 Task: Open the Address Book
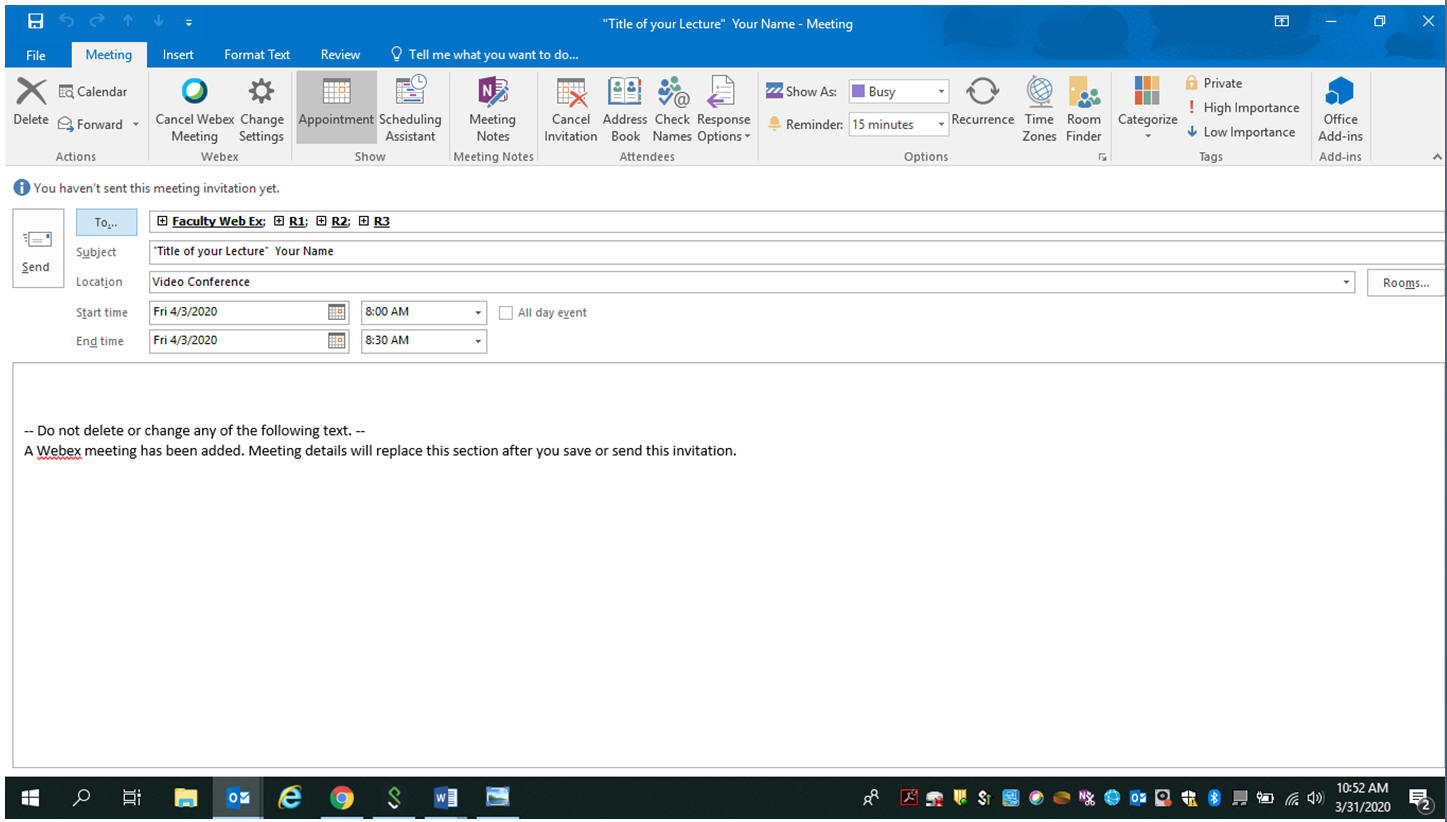click(x=625, y=93)
